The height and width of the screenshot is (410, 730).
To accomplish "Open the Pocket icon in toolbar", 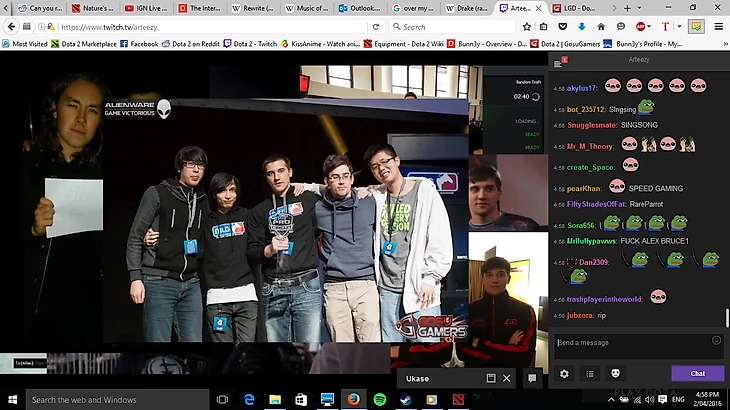I will [x=562, y=27].
